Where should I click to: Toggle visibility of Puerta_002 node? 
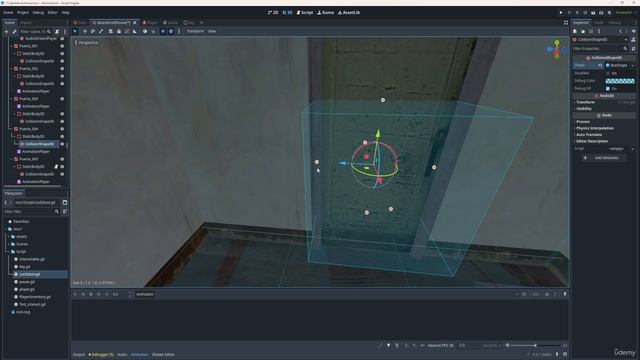62,69
